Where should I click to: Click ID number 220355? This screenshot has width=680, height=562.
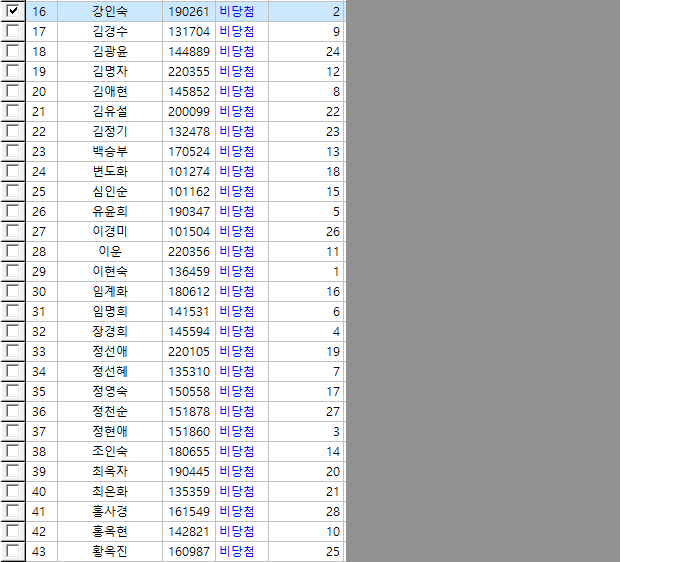click(189, 72)
